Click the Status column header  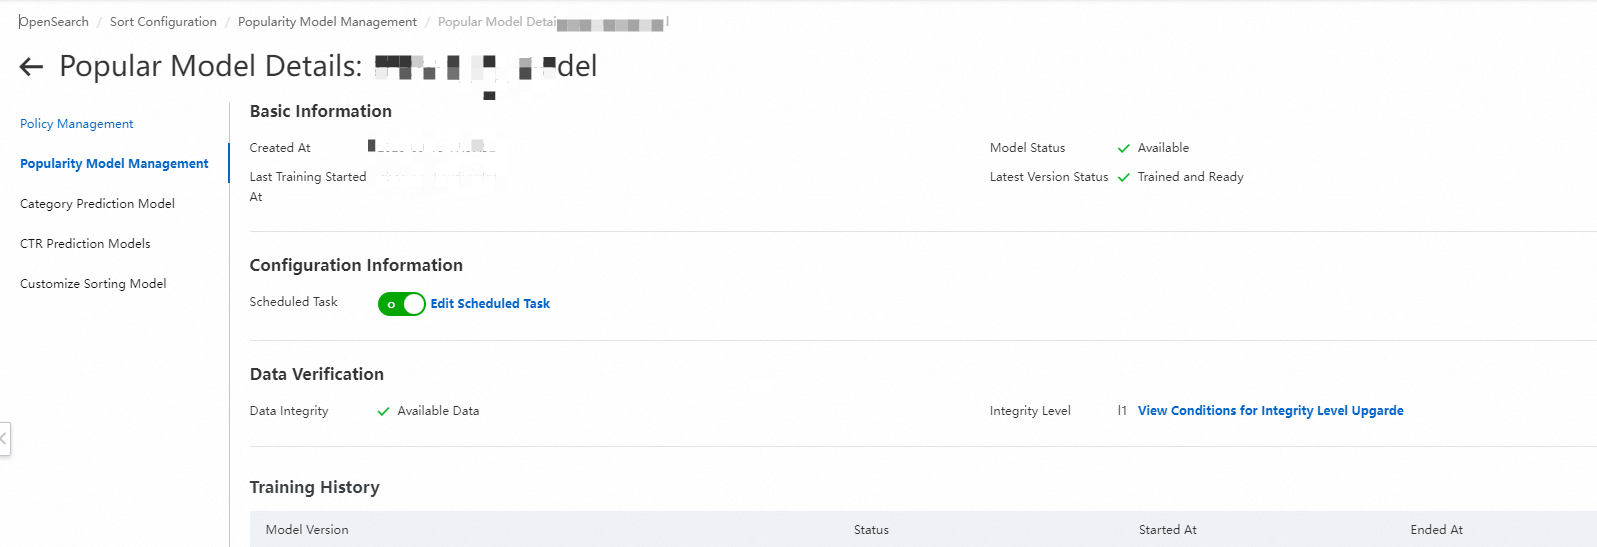871,530
